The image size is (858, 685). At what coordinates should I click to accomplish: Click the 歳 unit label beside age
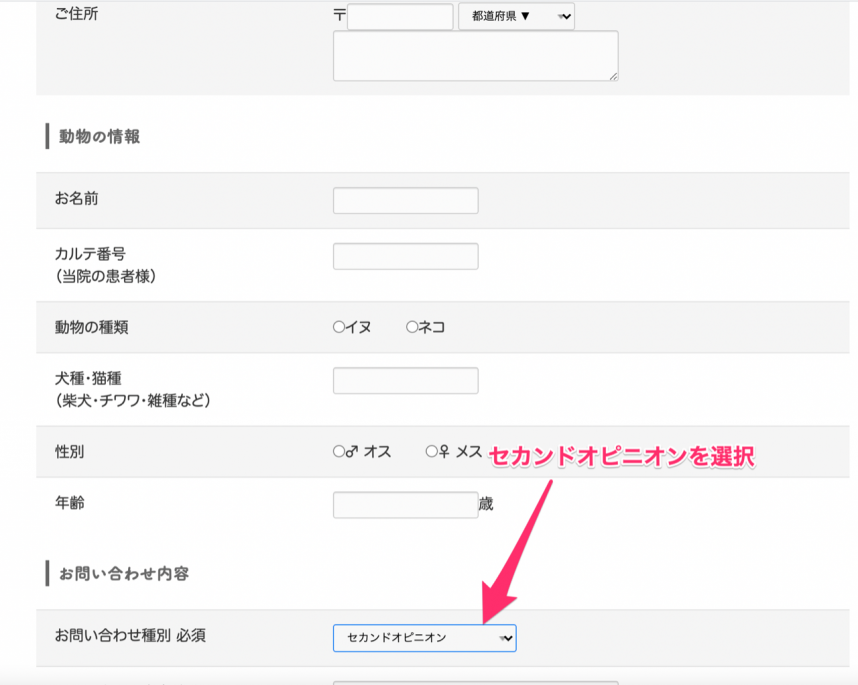point(486,504)
